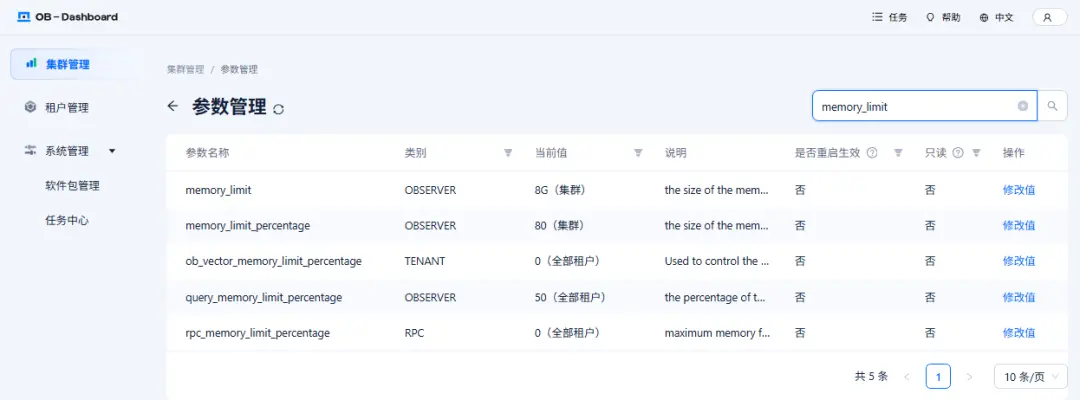Expand the 系统管理 menu arrow
Viewport: 1080px width, 400px height.
tap(112, 151)
